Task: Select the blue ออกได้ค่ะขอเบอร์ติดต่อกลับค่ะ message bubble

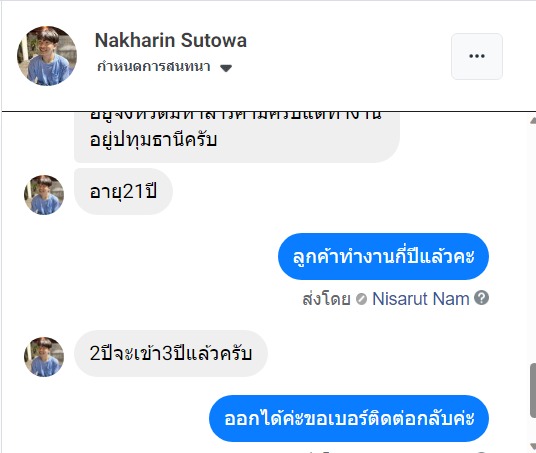Action: pyautogui.click(x=349, y=418)
